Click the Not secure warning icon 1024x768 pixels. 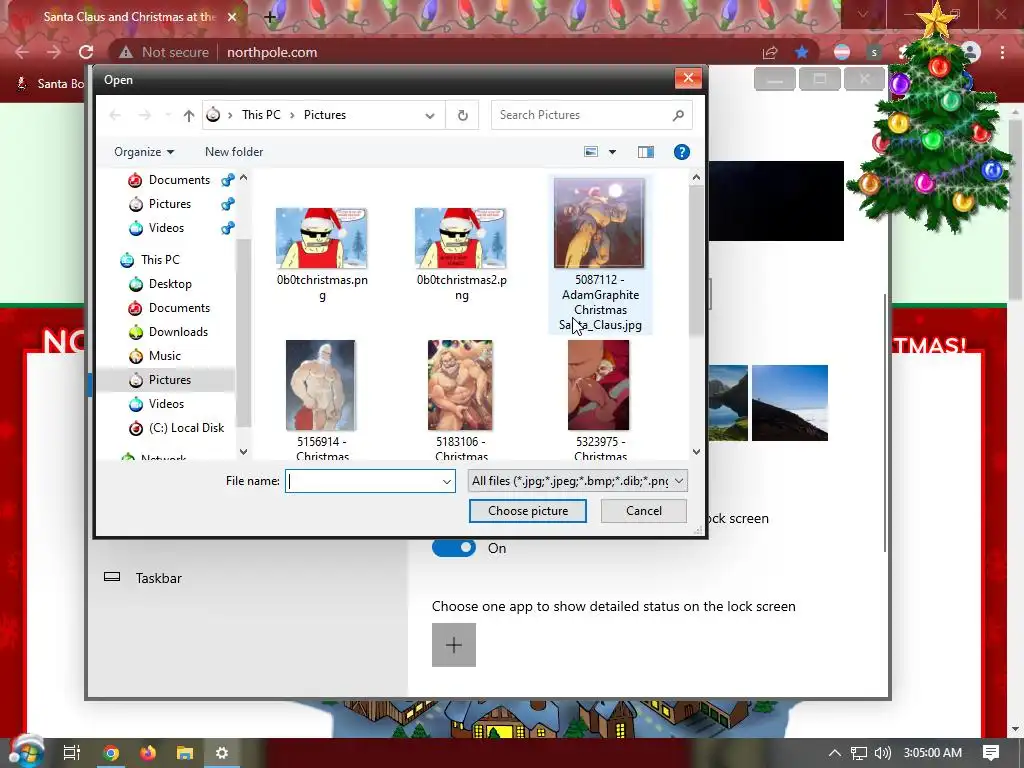[126, 52]
